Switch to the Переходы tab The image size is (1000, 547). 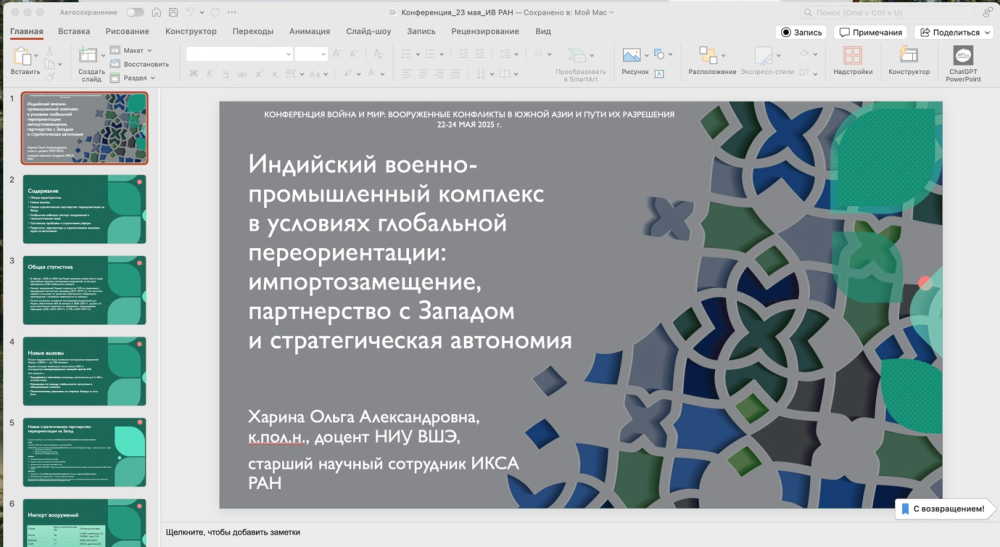(253, 31)
